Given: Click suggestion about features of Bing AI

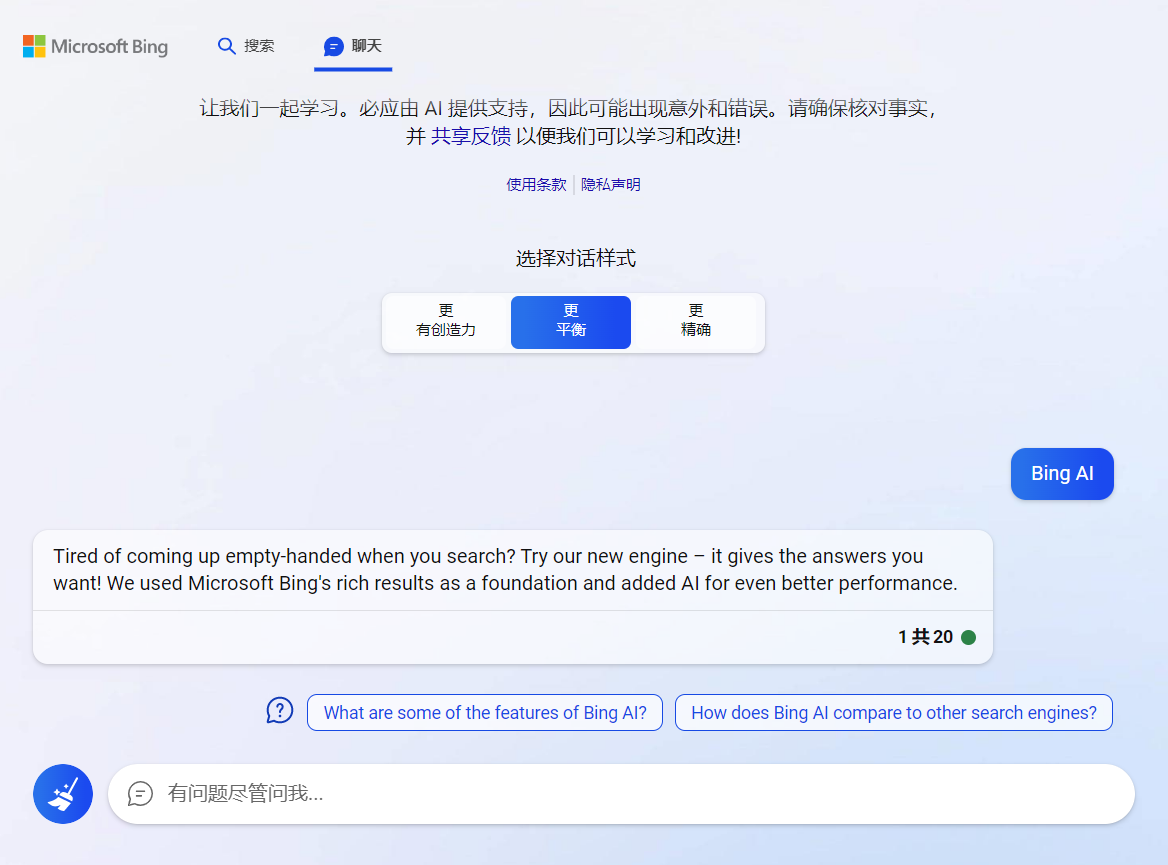Looking at the screenshot, I should coord(485,713).
